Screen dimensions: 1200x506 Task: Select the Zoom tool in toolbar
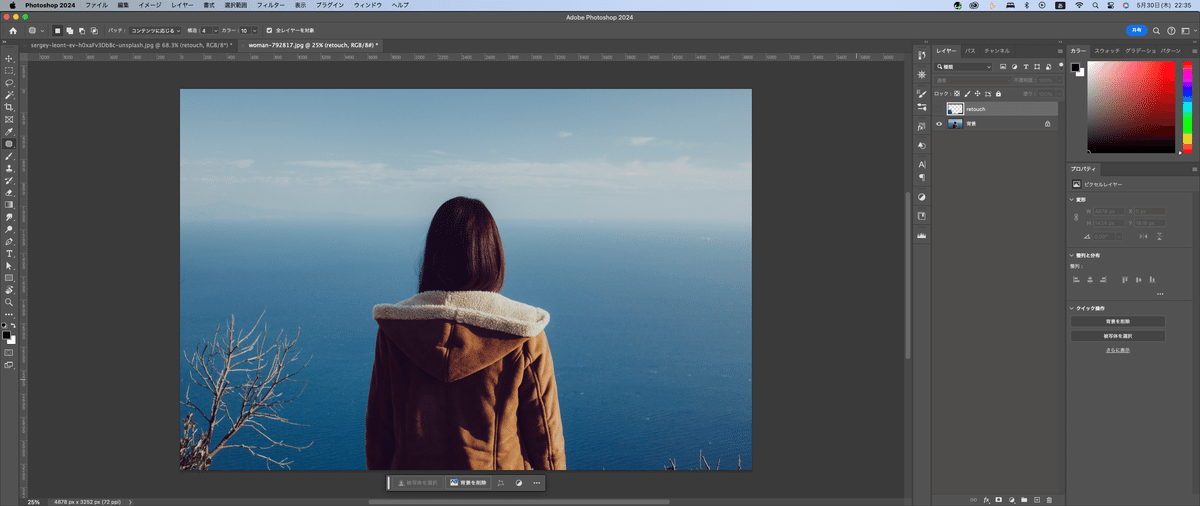click(x=9, y=302)
